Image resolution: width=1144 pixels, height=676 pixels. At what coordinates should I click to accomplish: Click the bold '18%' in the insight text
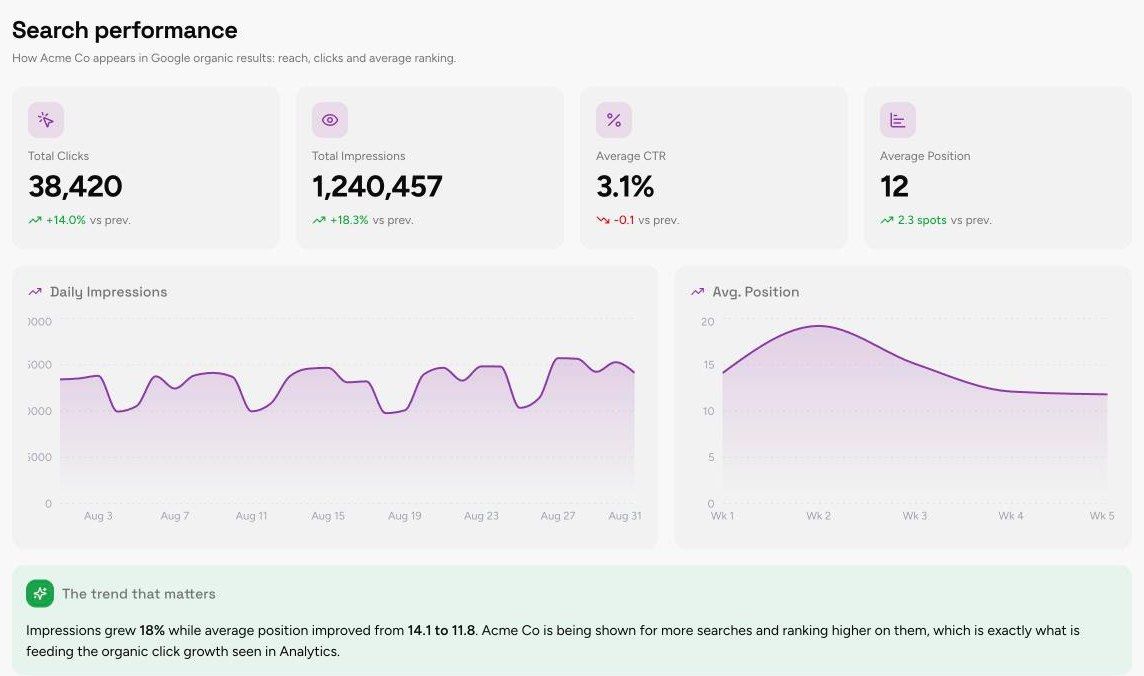[152, 630]
